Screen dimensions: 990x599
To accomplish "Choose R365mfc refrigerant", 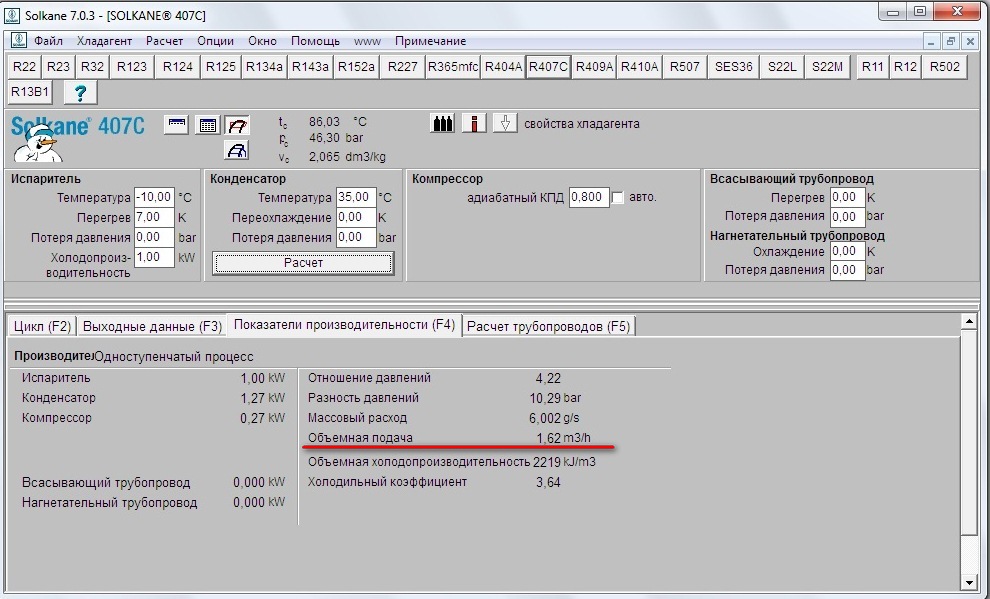I will pos(453,67).
